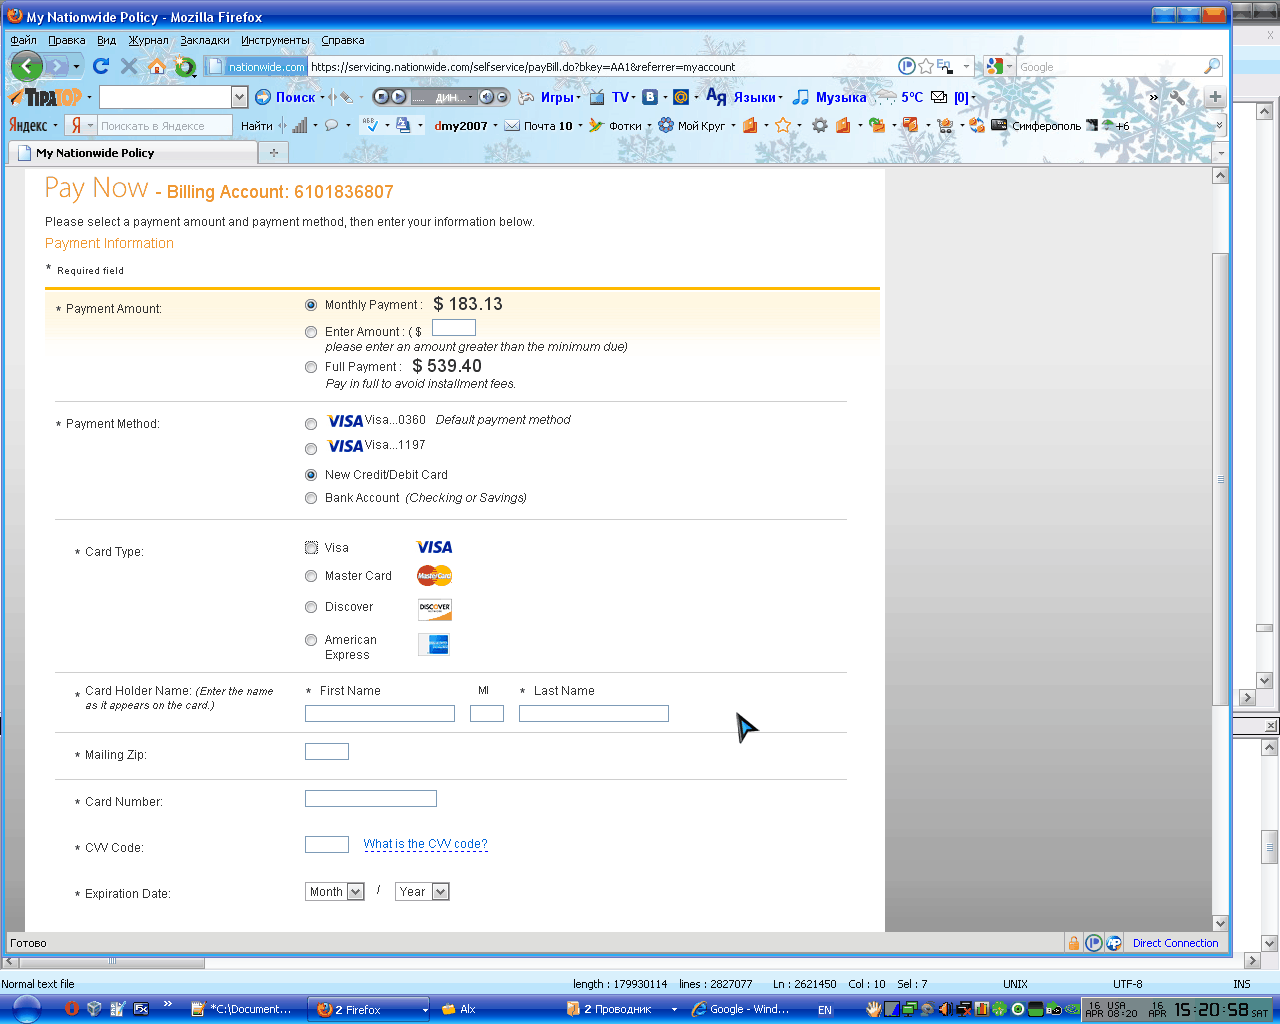1280x1024 pixels.
Task: Click the 5°C weather indicator
Action: coord(899,97)
